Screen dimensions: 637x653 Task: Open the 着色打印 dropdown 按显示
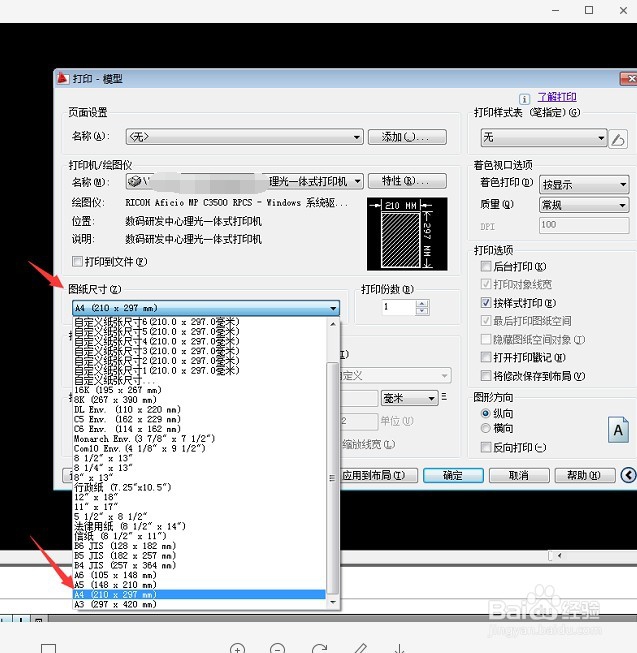pyautogui.click(x=584, y=184)
